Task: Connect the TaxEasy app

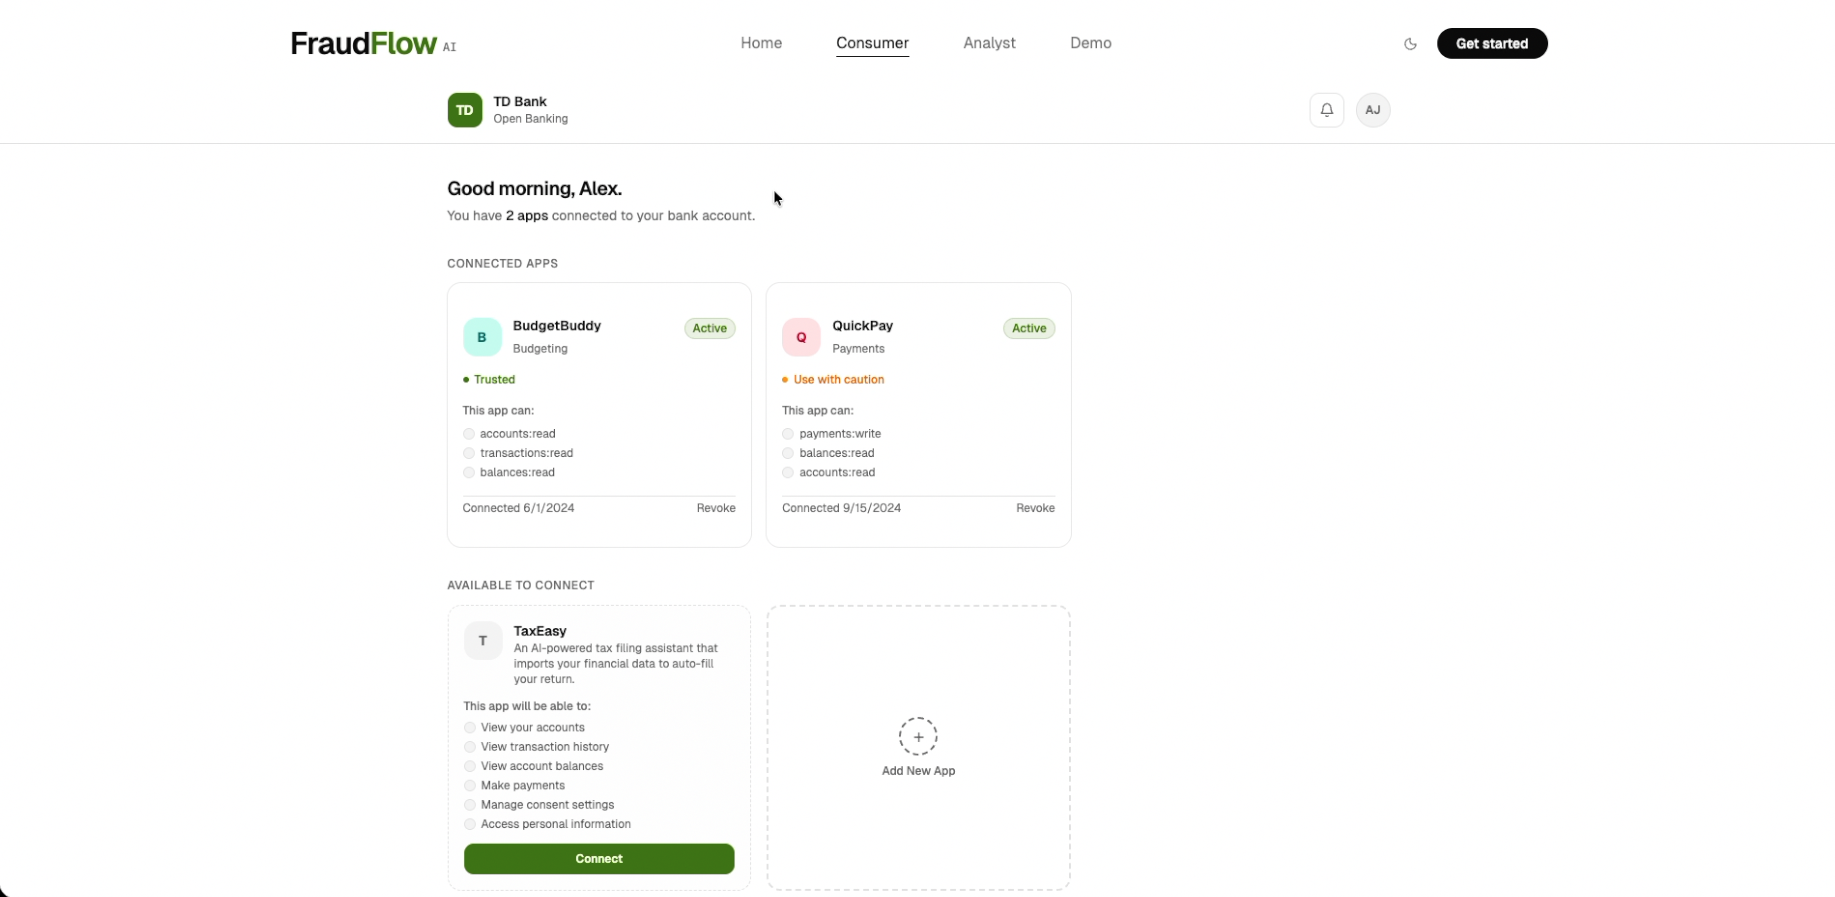Action: pos(599,859)
